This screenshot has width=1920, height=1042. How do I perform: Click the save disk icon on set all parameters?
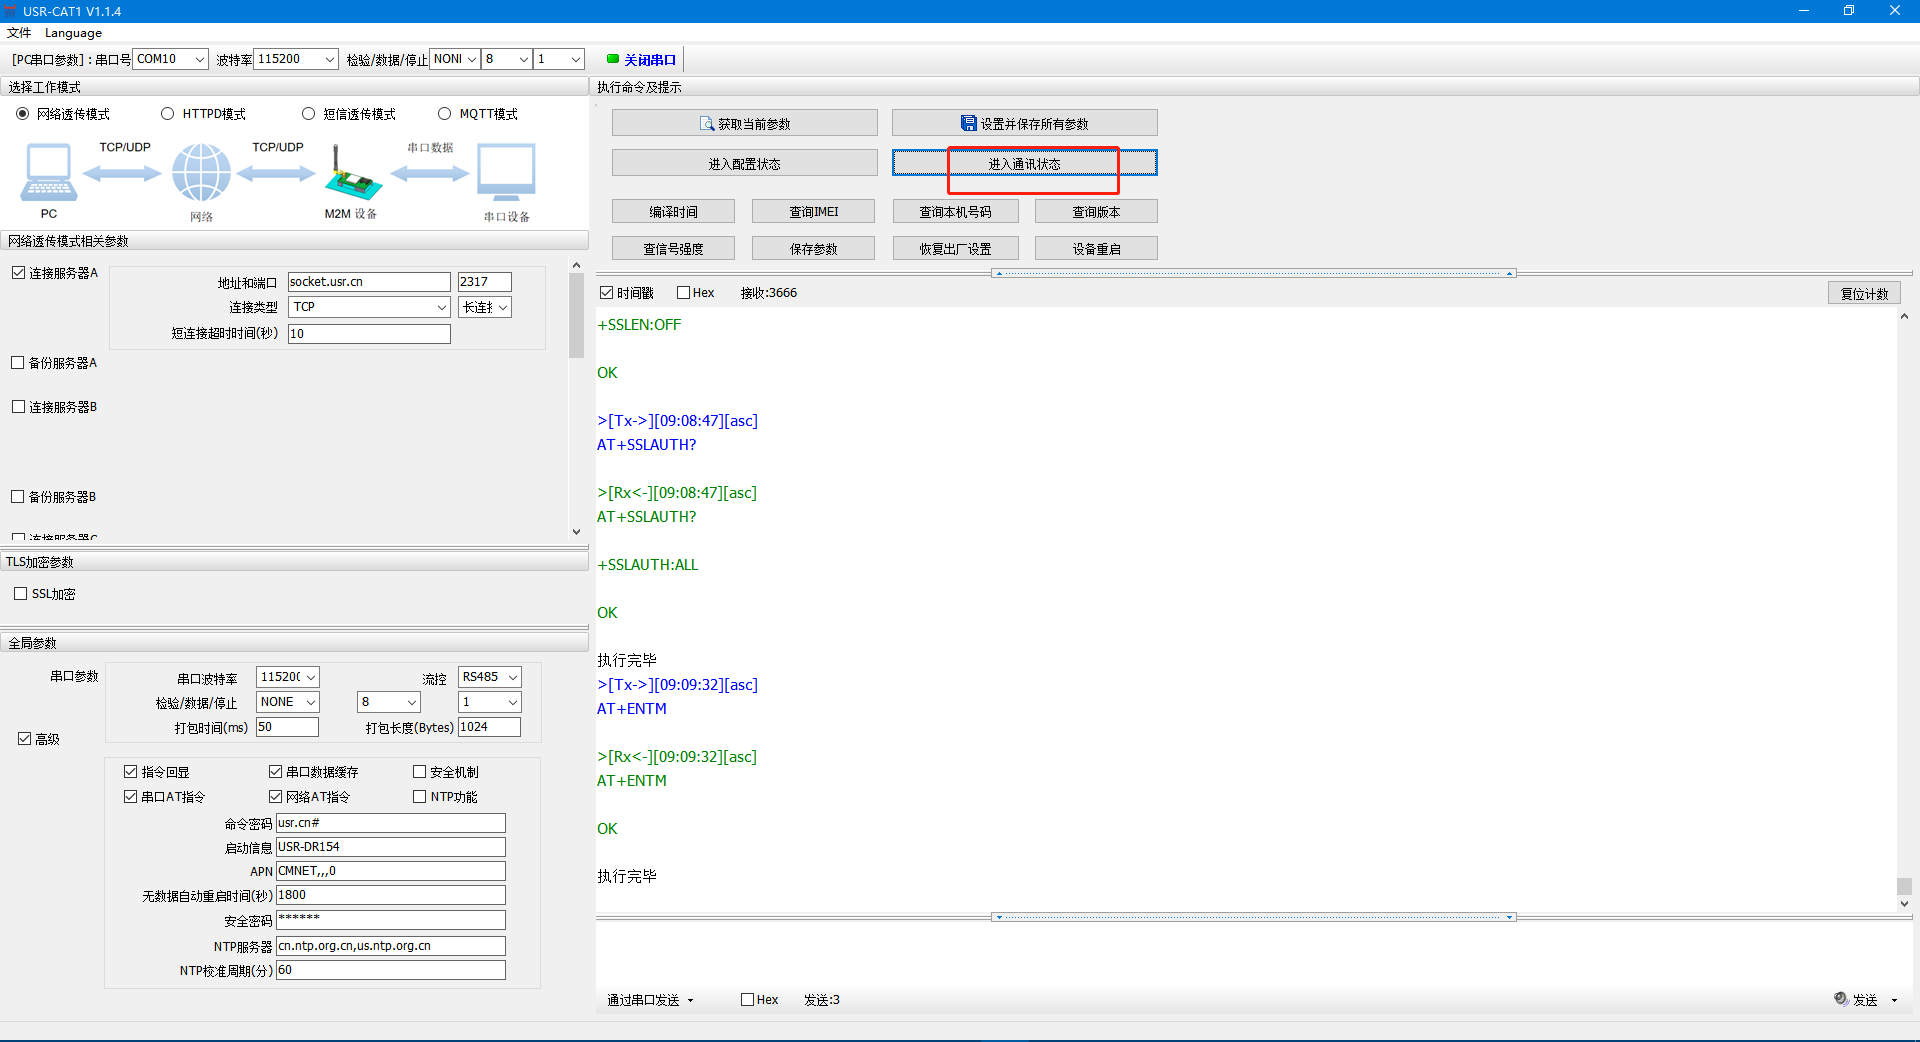coord(968,123)
